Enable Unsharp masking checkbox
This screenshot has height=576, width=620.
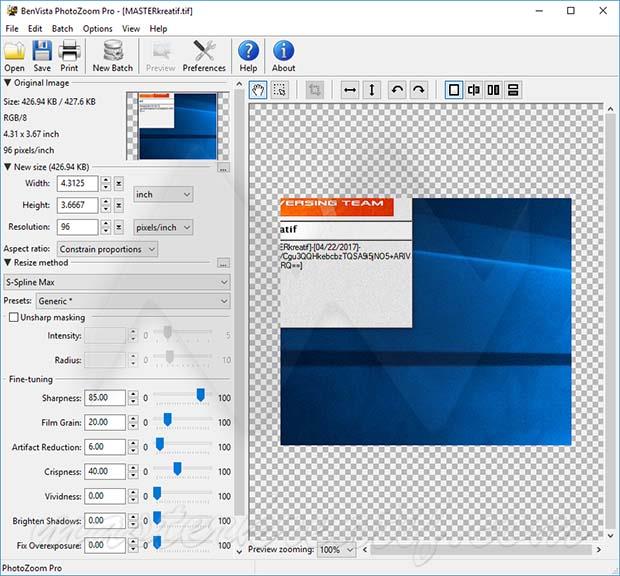pyautogui.click(x=13, y=317)
